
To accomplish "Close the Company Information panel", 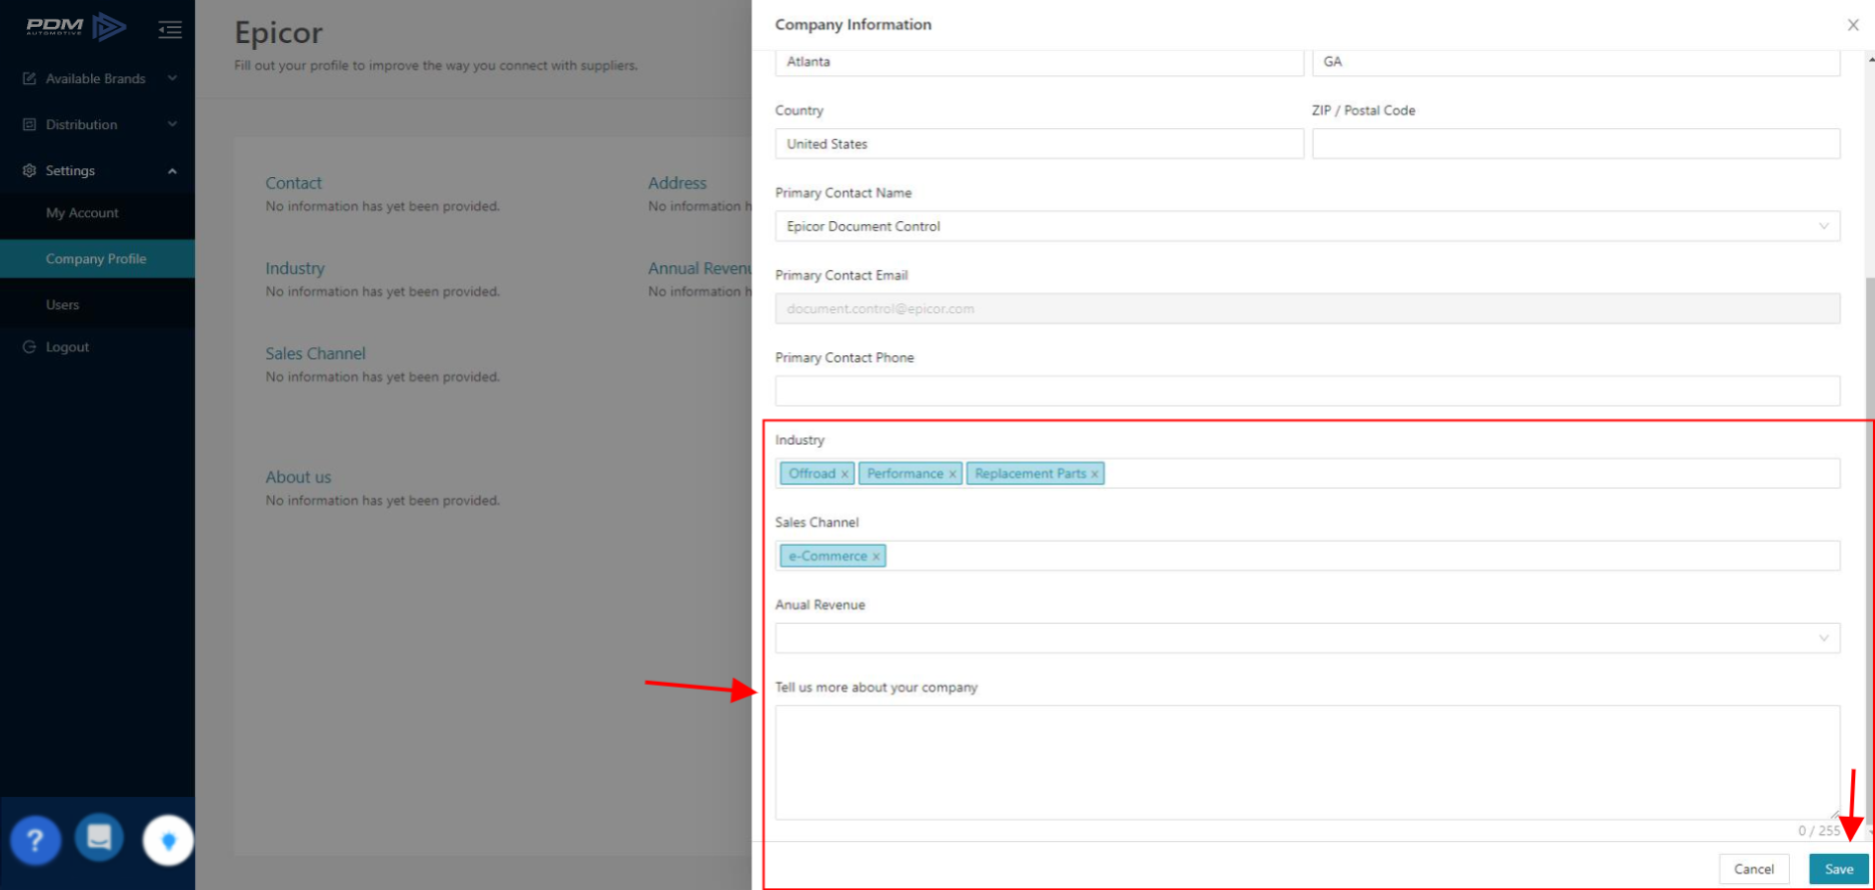I will 1852,25.
